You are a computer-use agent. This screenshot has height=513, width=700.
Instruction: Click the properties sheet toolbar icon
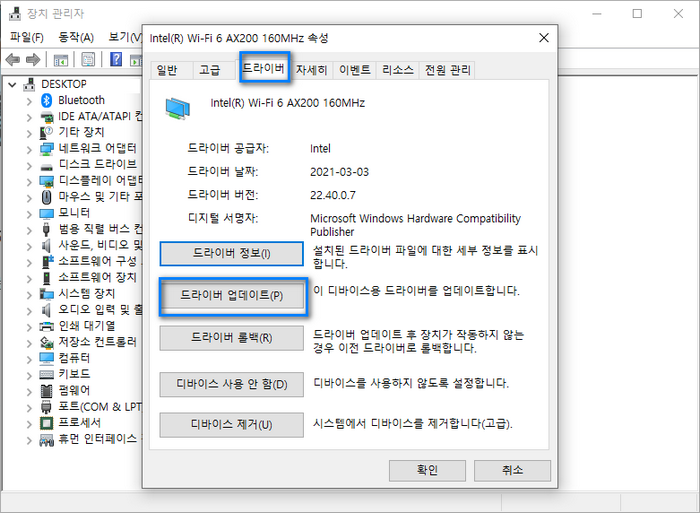(x=88, y=59)
